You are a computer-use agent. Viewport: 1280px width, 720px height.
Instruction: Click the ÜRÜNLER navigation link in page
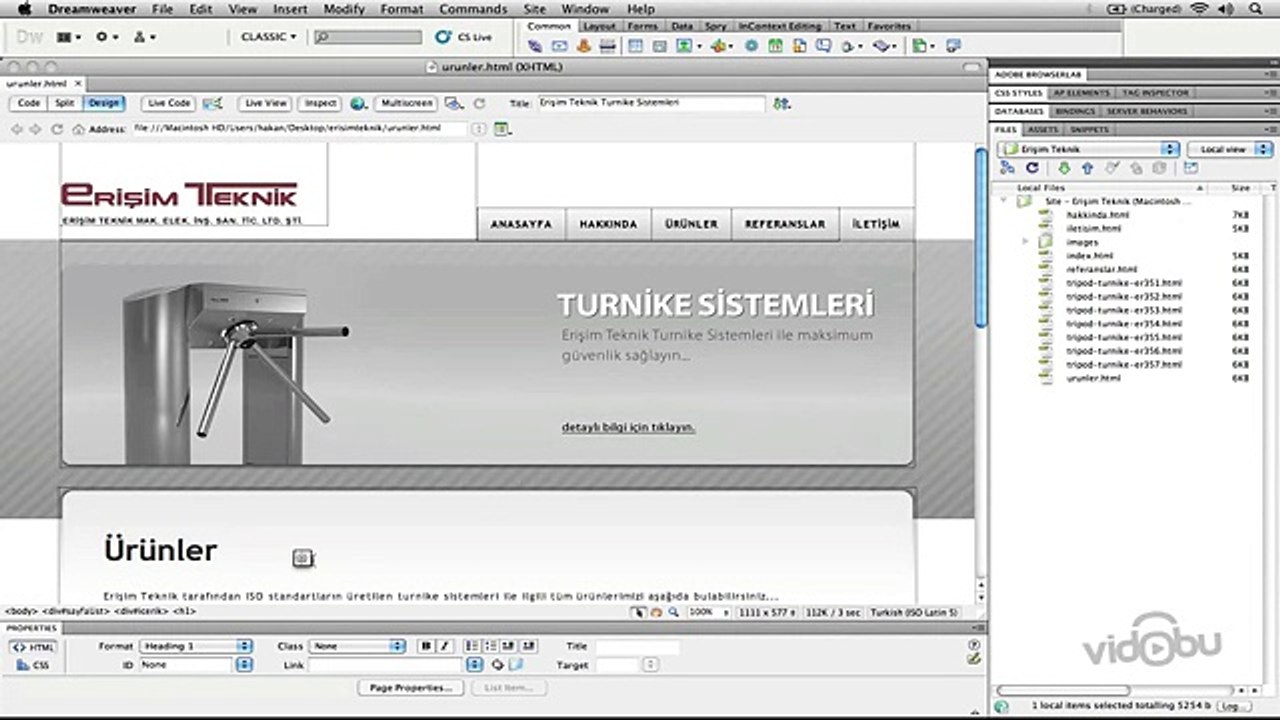[x=691, y=224]
